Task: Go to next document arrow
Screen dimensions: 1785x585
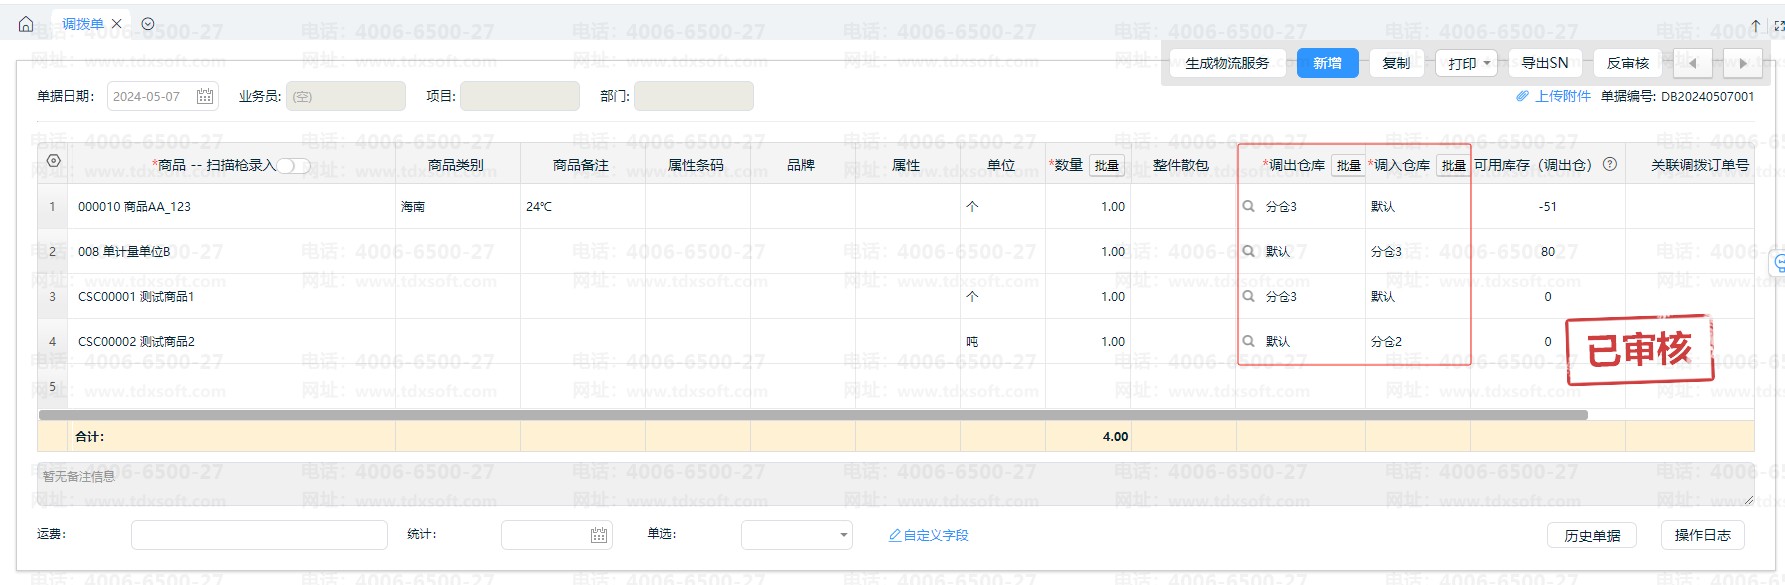Action: pyautogui.click(x=1743, y=63)
